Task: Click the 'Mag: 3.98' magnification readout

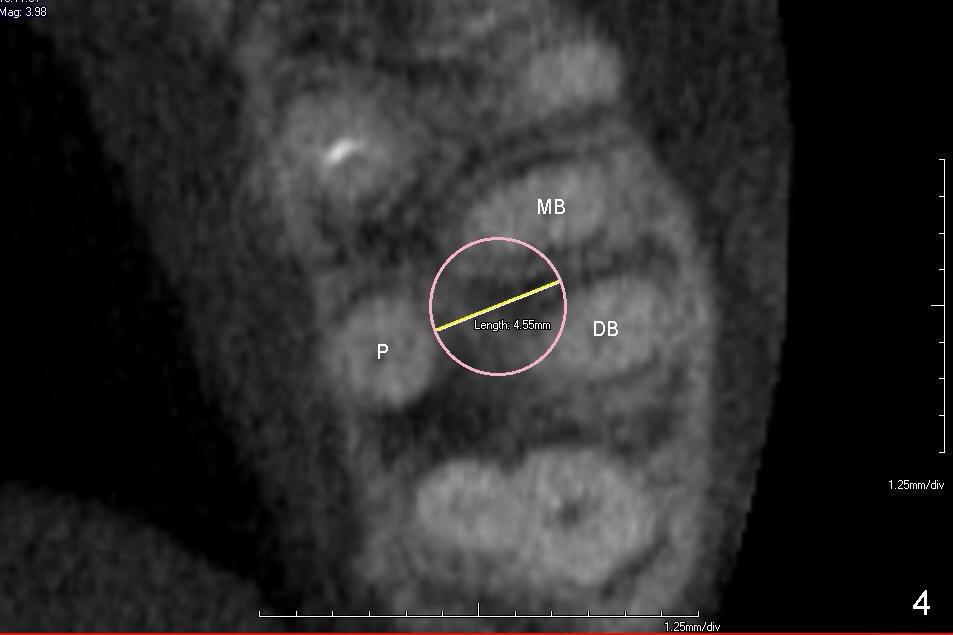Action: (23, 12)
